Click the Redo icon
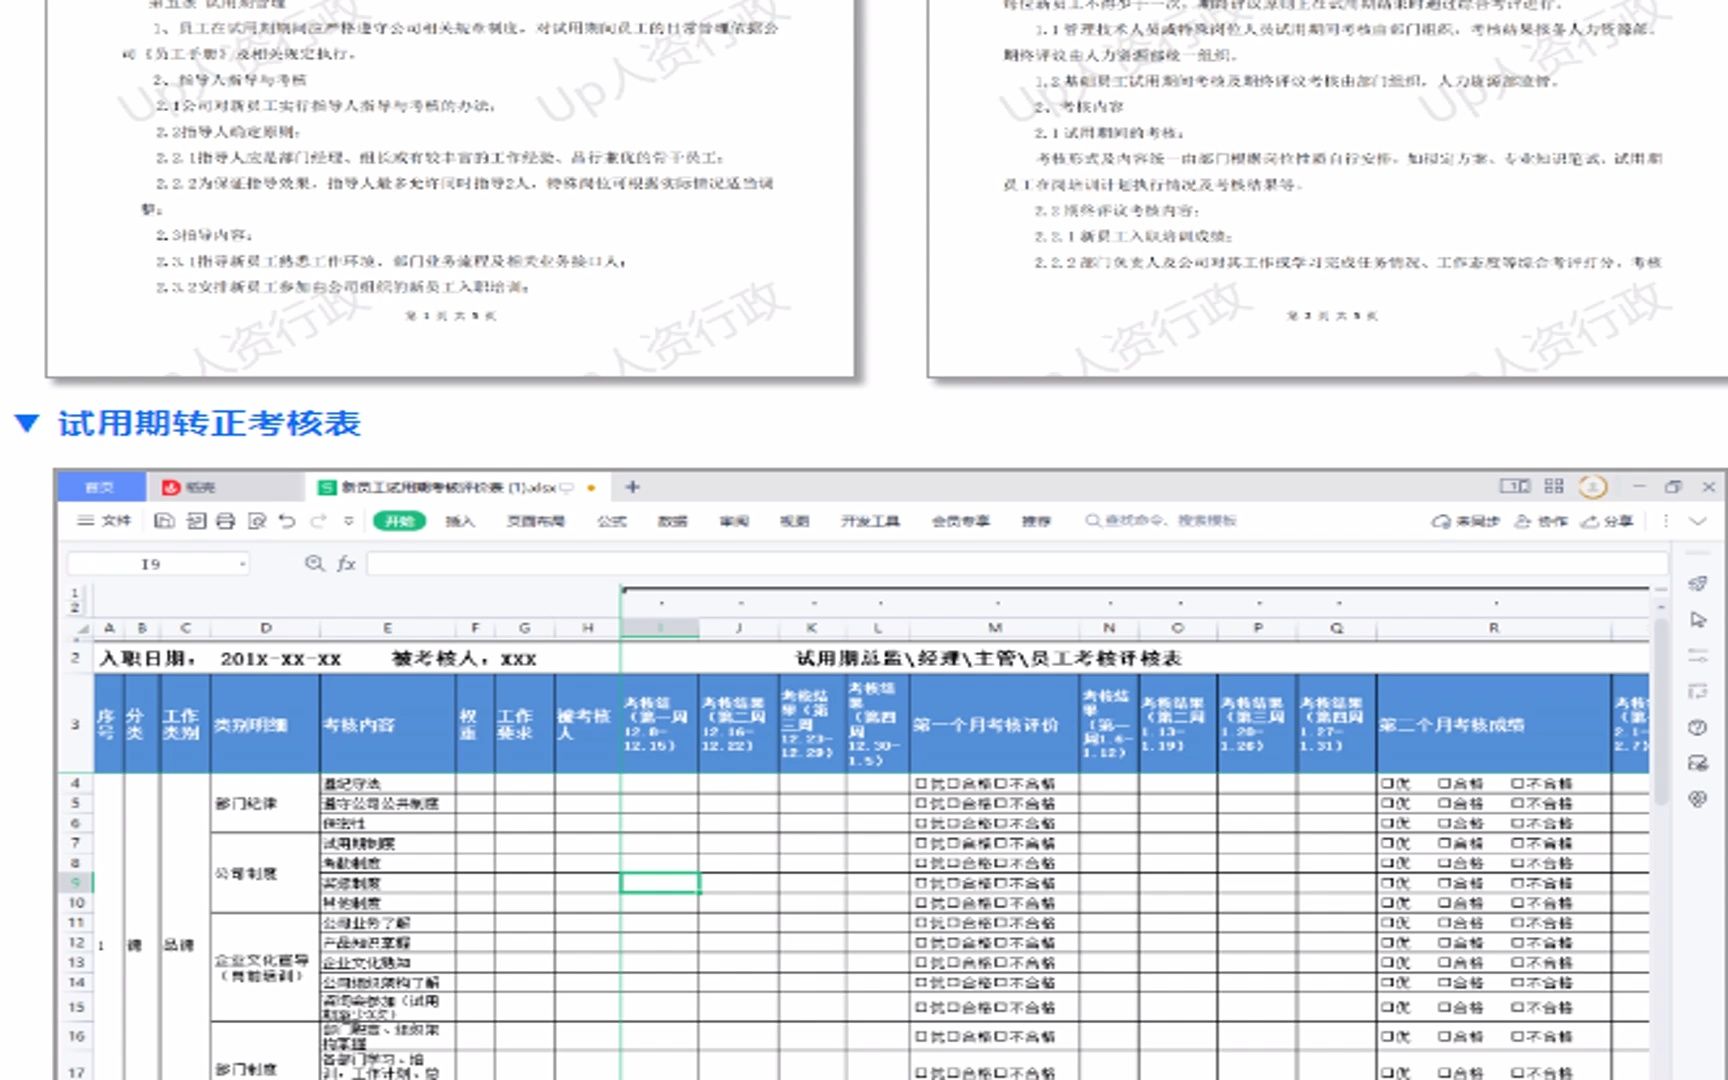 tap(318, 521)
